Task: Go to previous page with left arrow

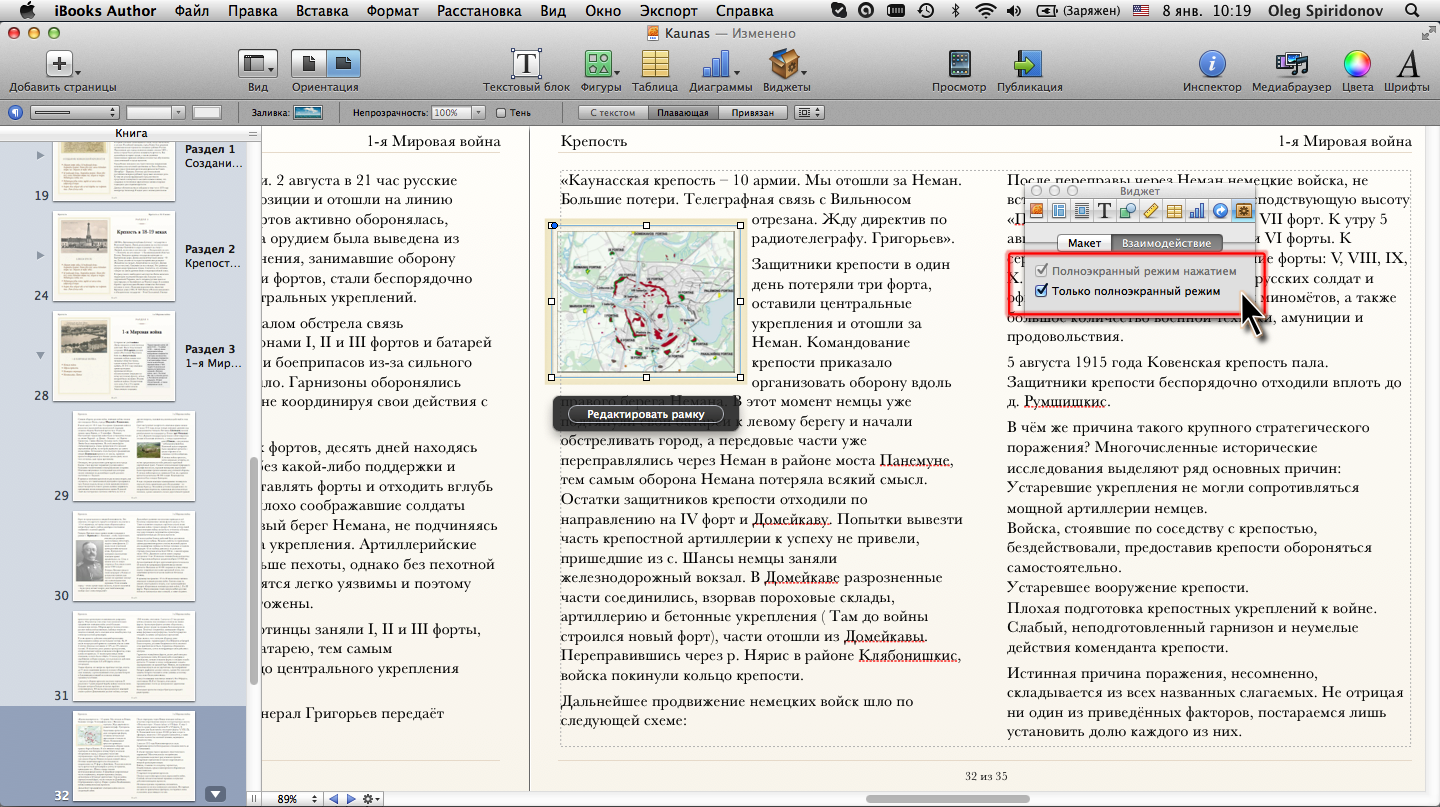Action: click(335, 799)
